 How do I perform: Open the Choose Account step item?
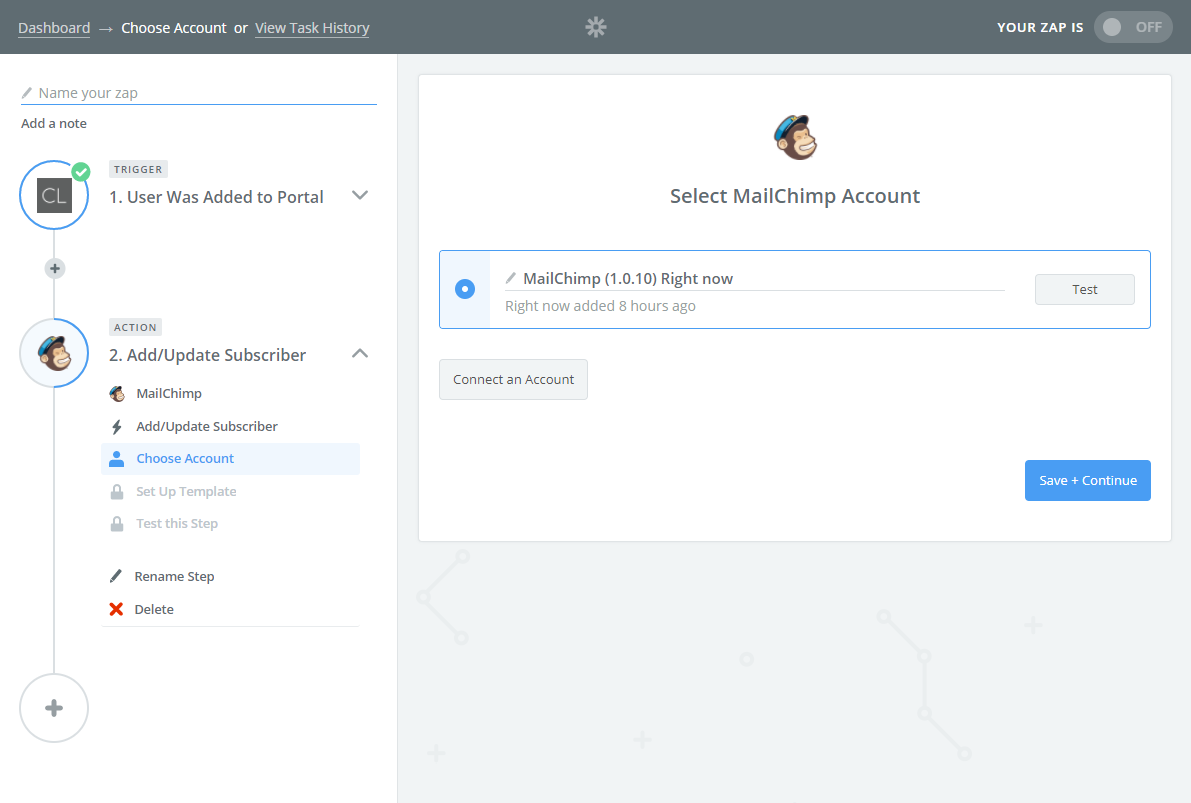tap(185, 459)
